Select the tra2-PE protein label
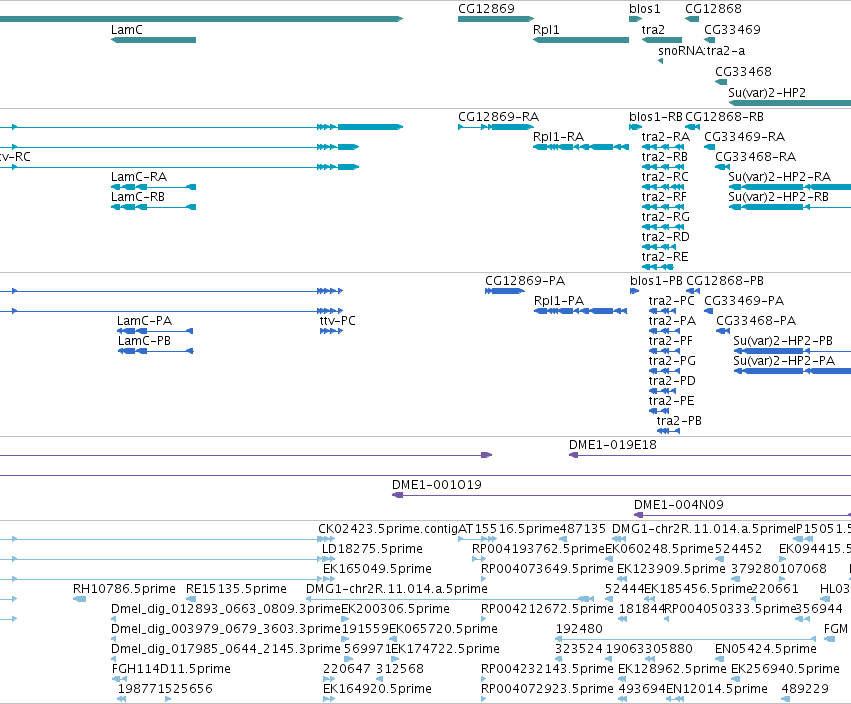851x704 pixels. pyautogui.click(x=671, y=401)
